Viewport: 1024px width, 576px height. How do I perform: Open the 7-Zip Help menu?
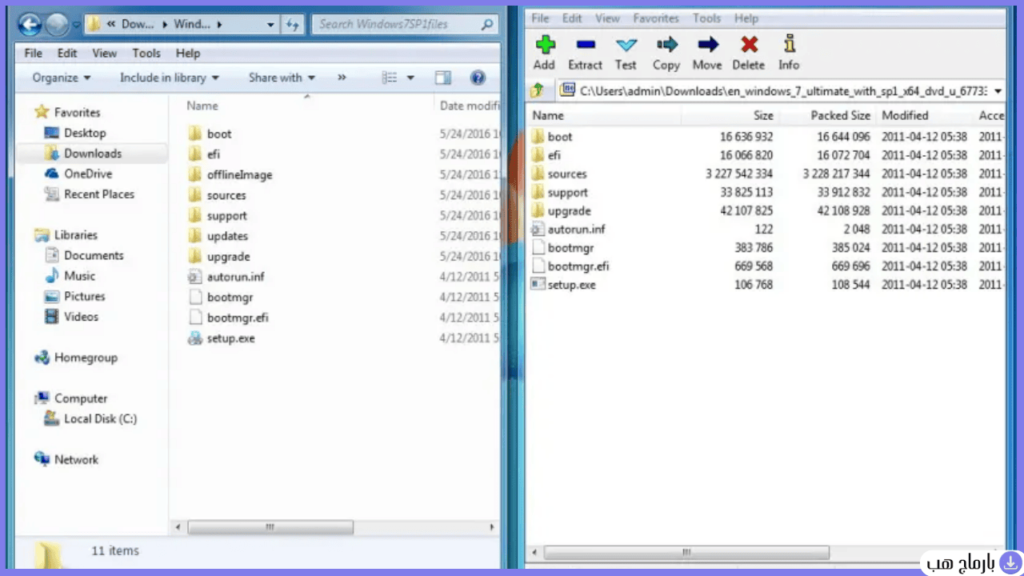pyautogui.click(x=746, y=18)
